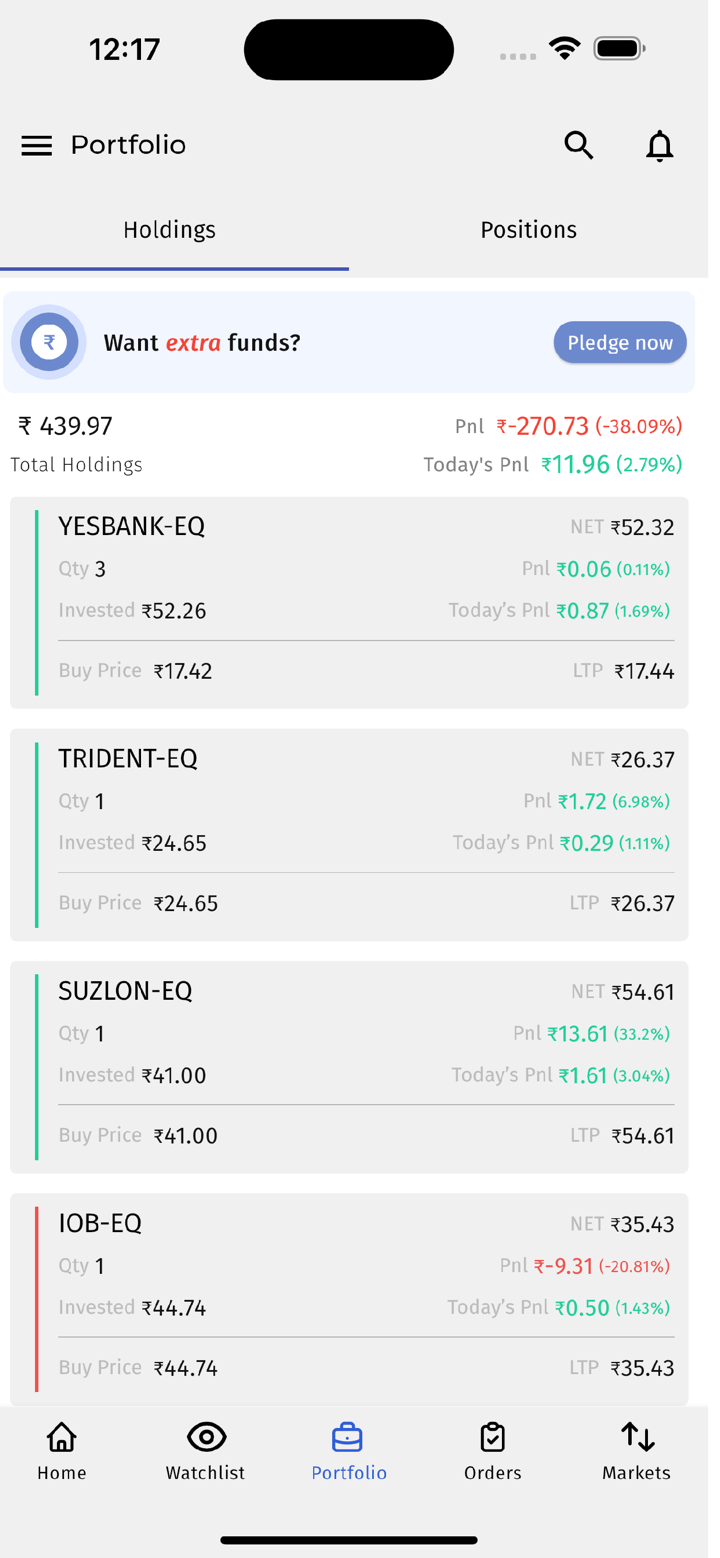Tap the Total Holdings value ₹439.97
720x1558 pixels.
click(66, 427)
